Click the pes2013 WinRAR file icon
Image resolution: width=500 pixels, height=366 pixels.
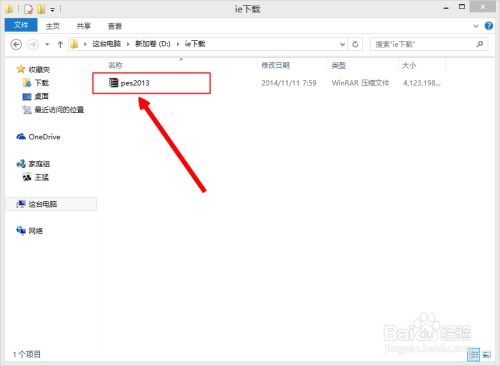coord(114,83)
